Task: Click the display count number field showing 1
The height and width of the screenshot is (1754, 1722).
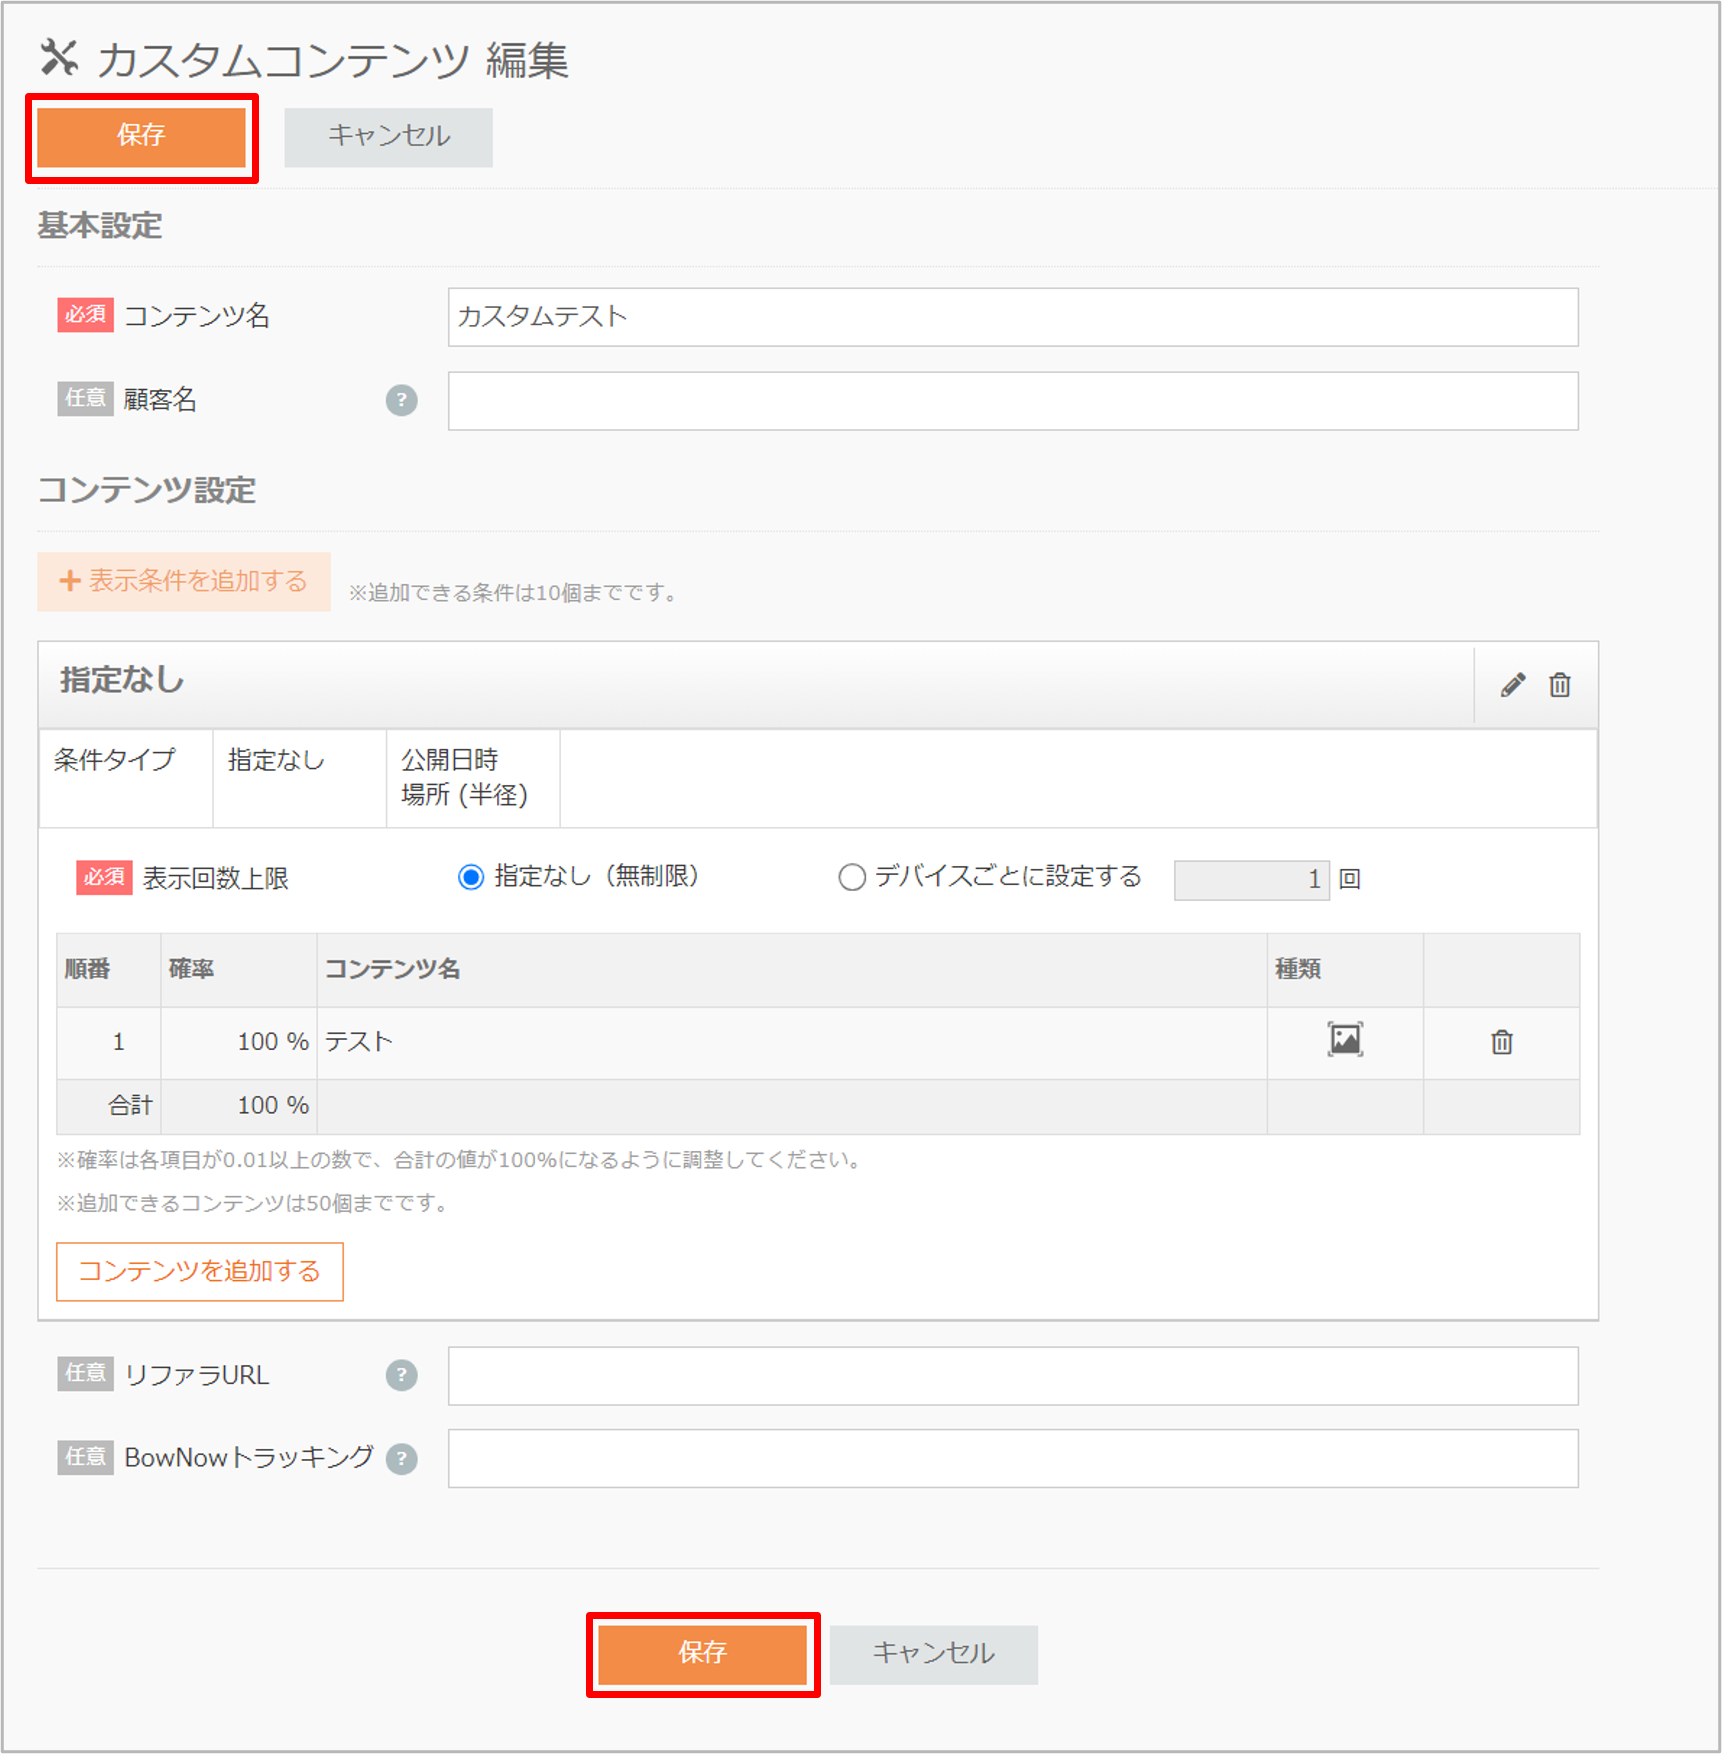Action: (1252, 880)
